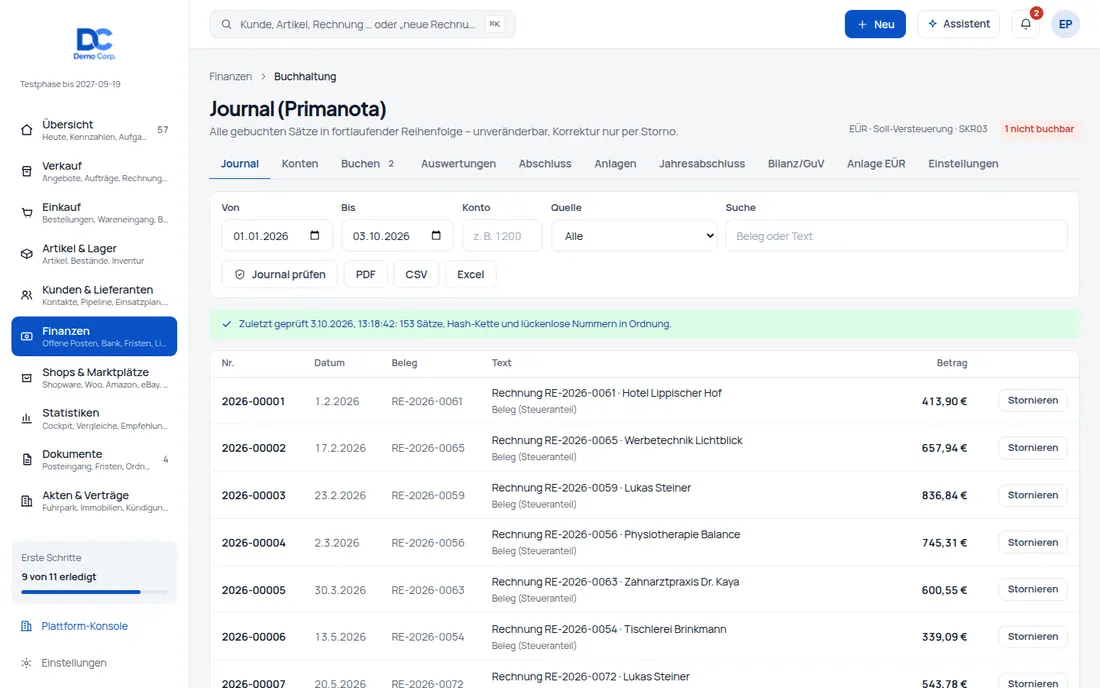Click the Neu button
The height and width of the screenshot is (688, 1100).
pyautogui.click(x=875, y=24)
